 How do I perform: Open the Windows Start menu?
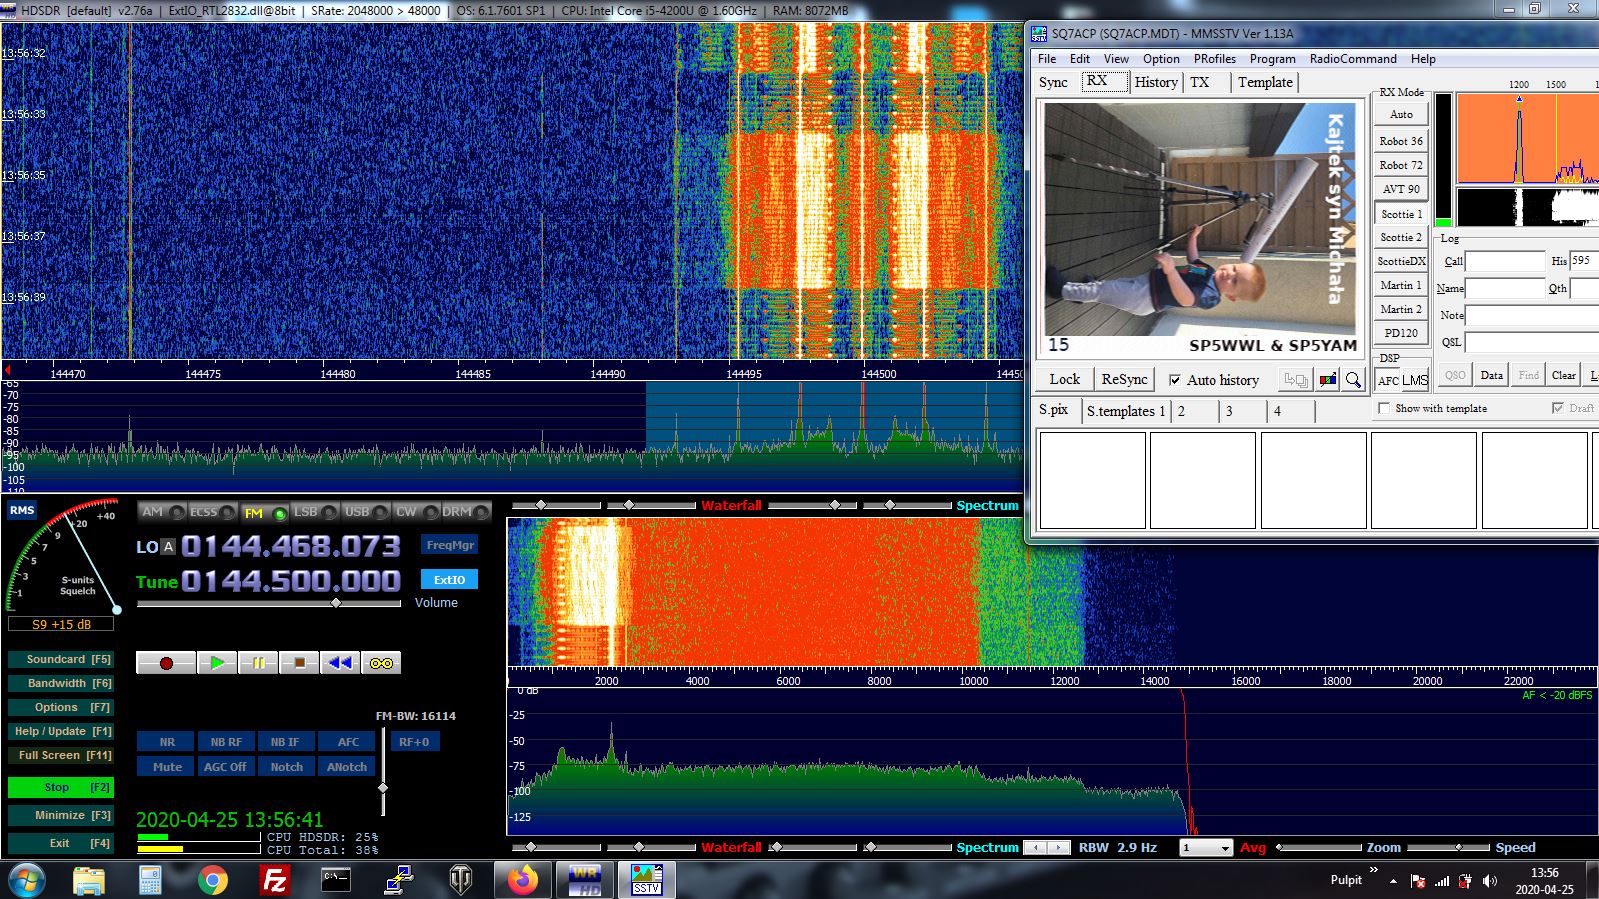27,881
